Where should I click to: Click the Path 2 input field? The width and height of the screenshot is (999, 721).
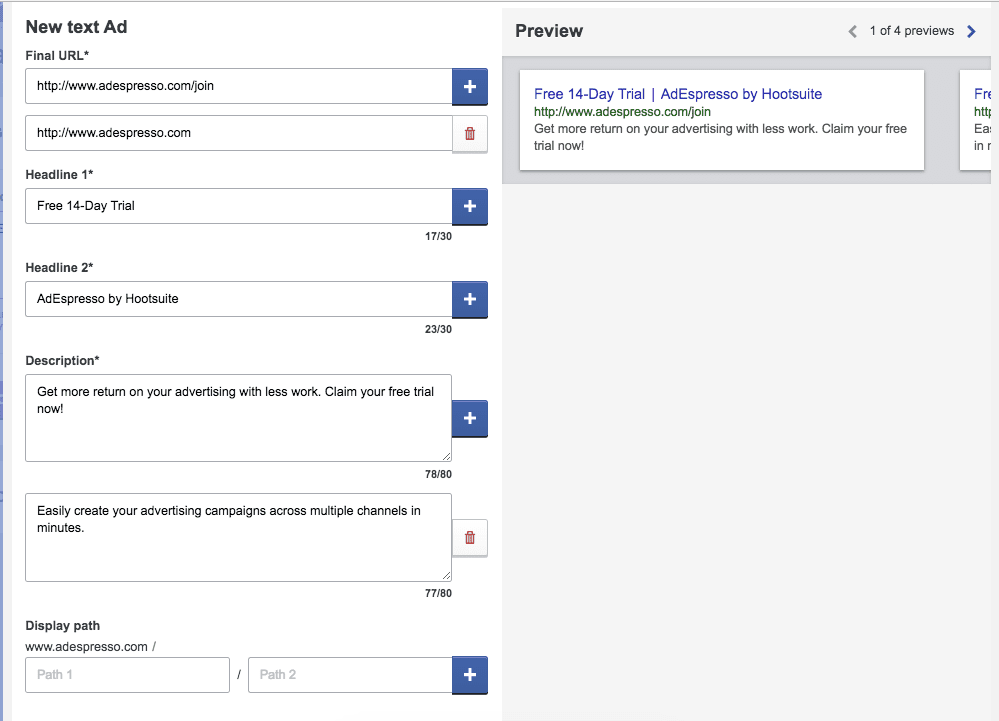pos(350,675)
